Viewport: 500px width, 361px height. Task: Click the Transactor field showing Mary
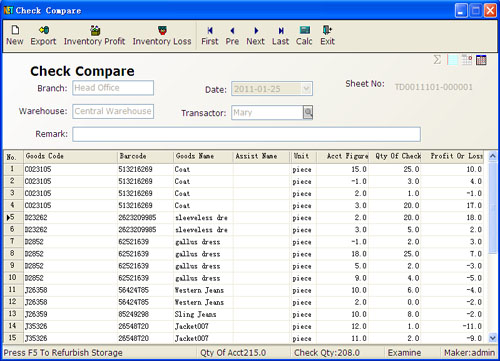tap(267, 113)
